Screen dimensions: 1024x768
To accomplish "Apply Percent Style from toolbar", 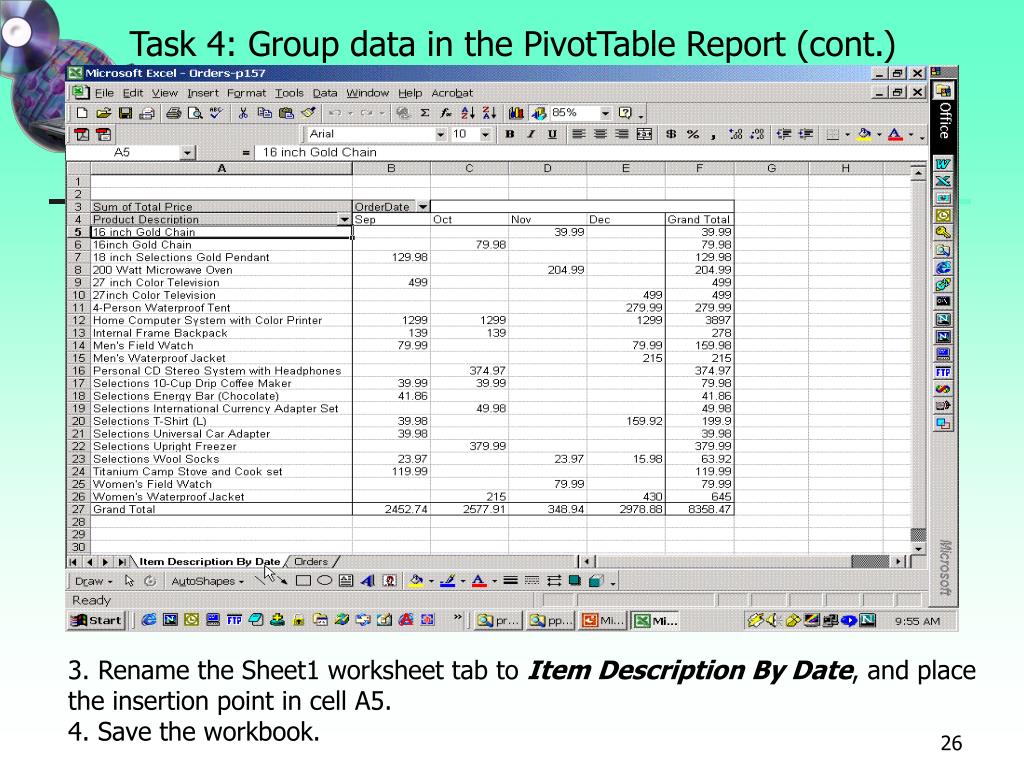I will pos(692,135).
